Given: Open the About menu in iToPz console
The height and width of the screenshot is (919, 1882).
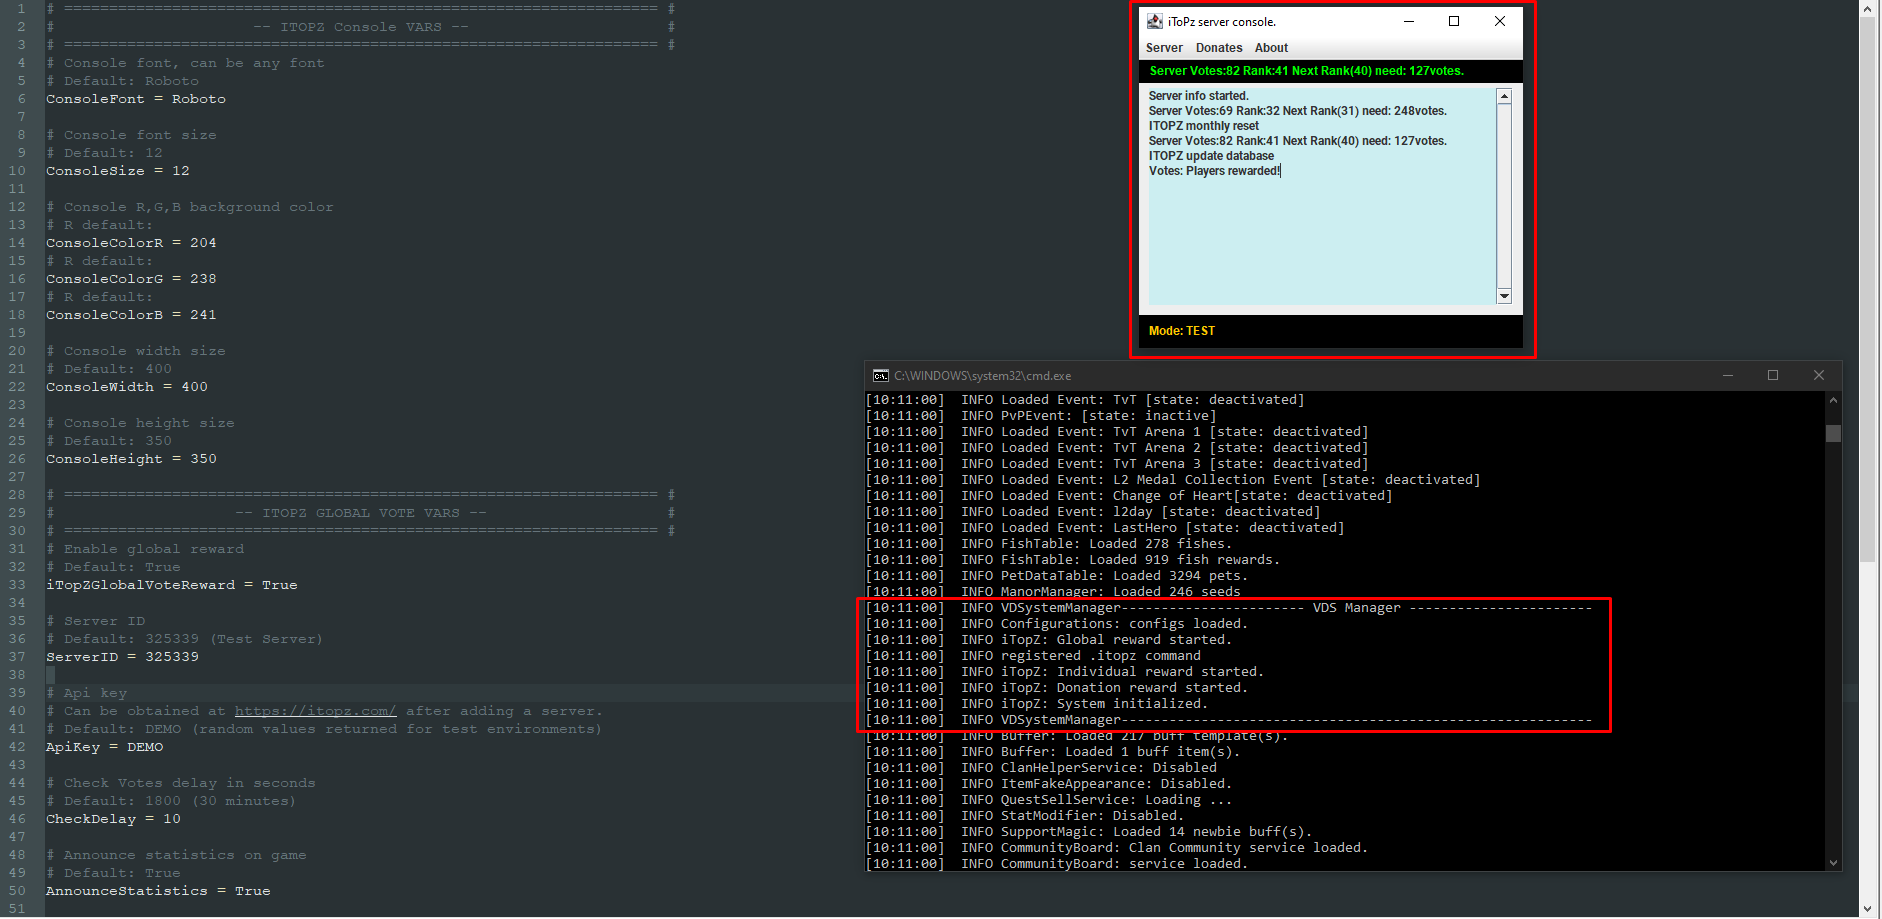Looking at the screenshot, I should tap(1271, 48).
